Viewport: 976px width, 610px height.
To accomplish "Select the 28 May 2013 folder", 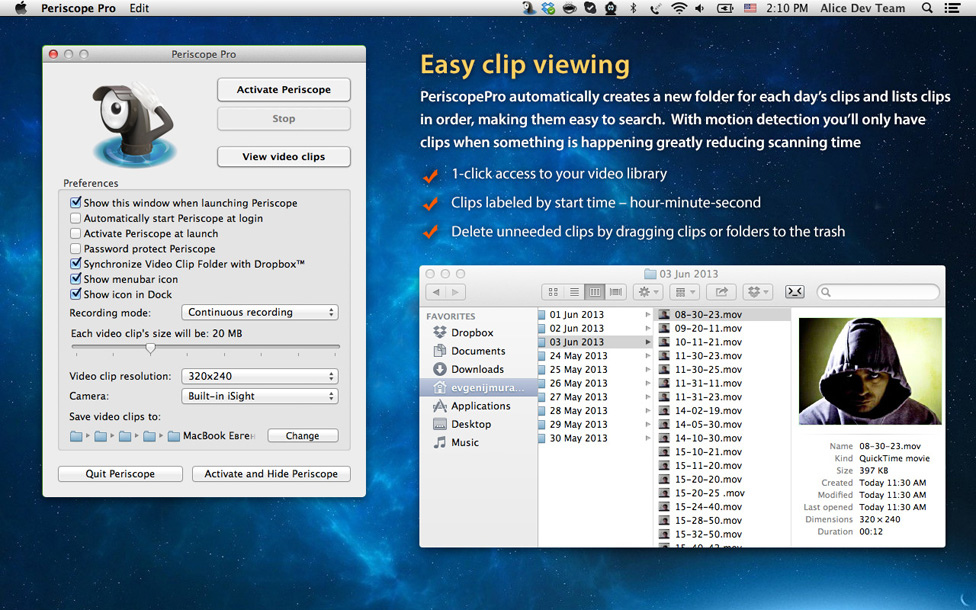I will click(x=578, y=411).
